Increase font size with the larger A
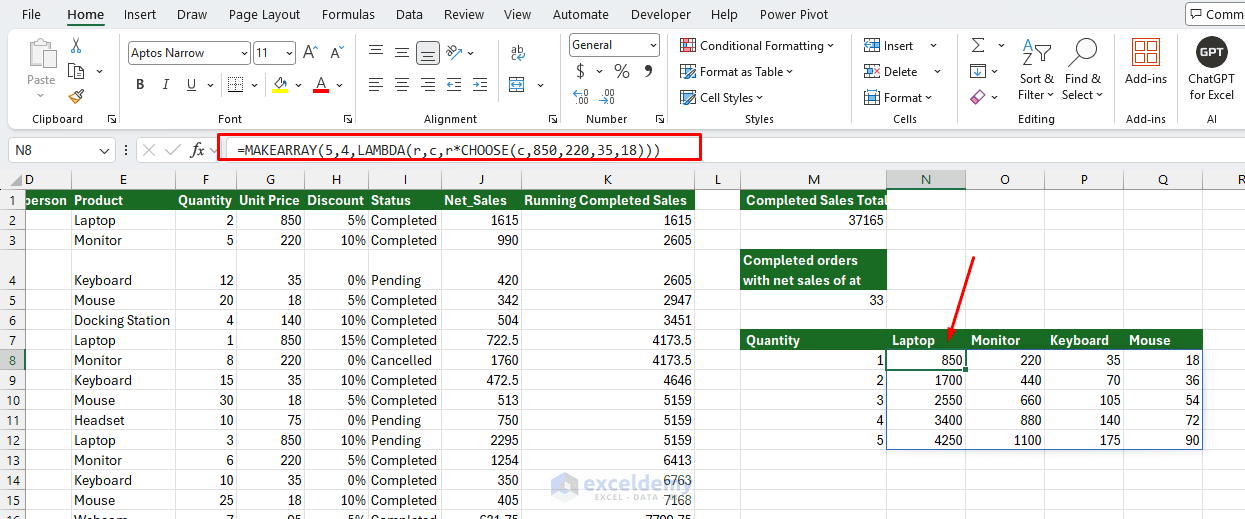 coord(310,53)
